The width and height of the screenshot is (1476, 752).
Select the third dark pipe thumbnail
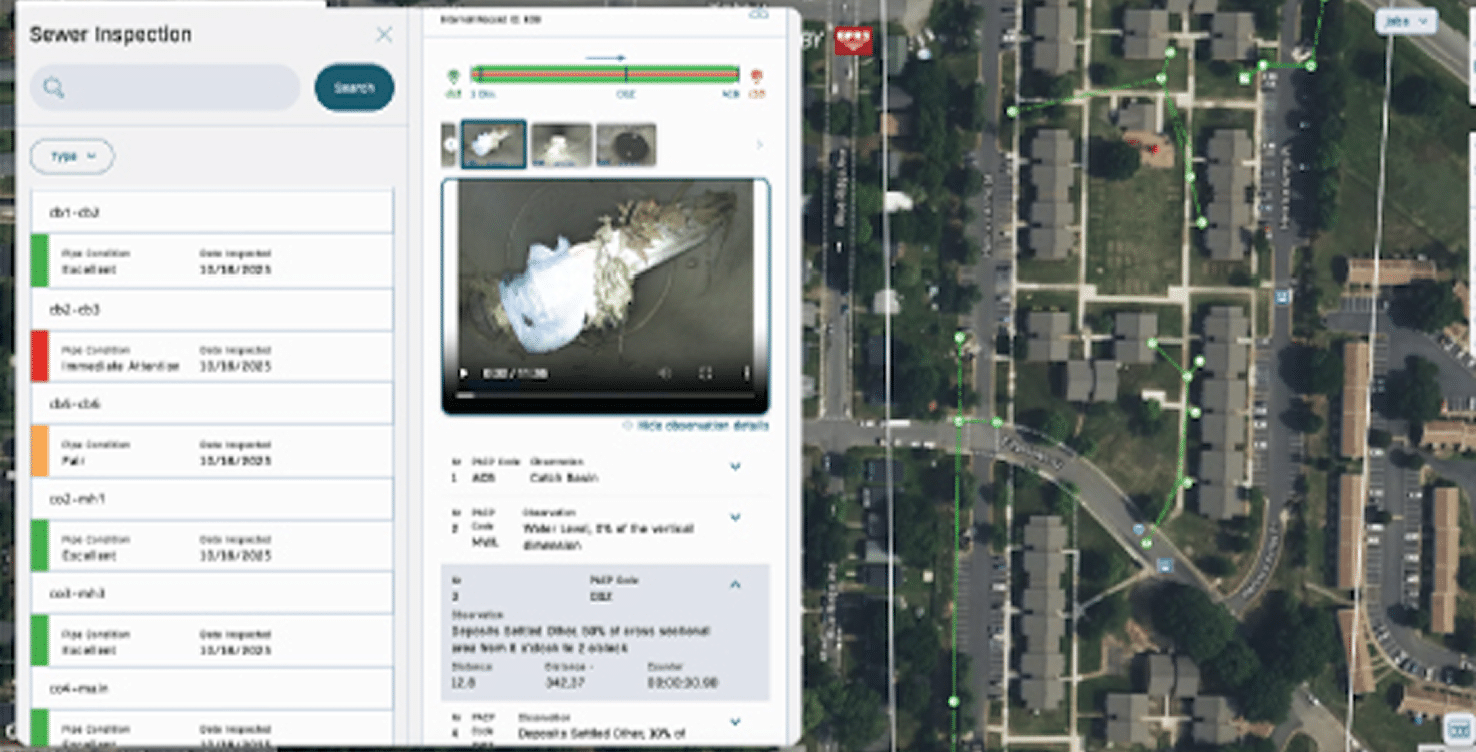pos(626,145)
